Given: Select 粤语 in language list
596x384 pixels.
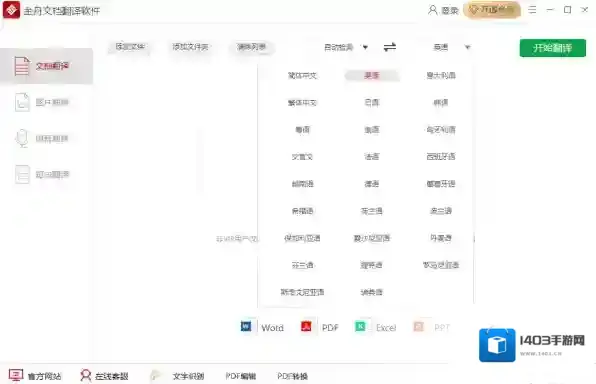Looking at the screenshot, I should [x=302, y=130].
